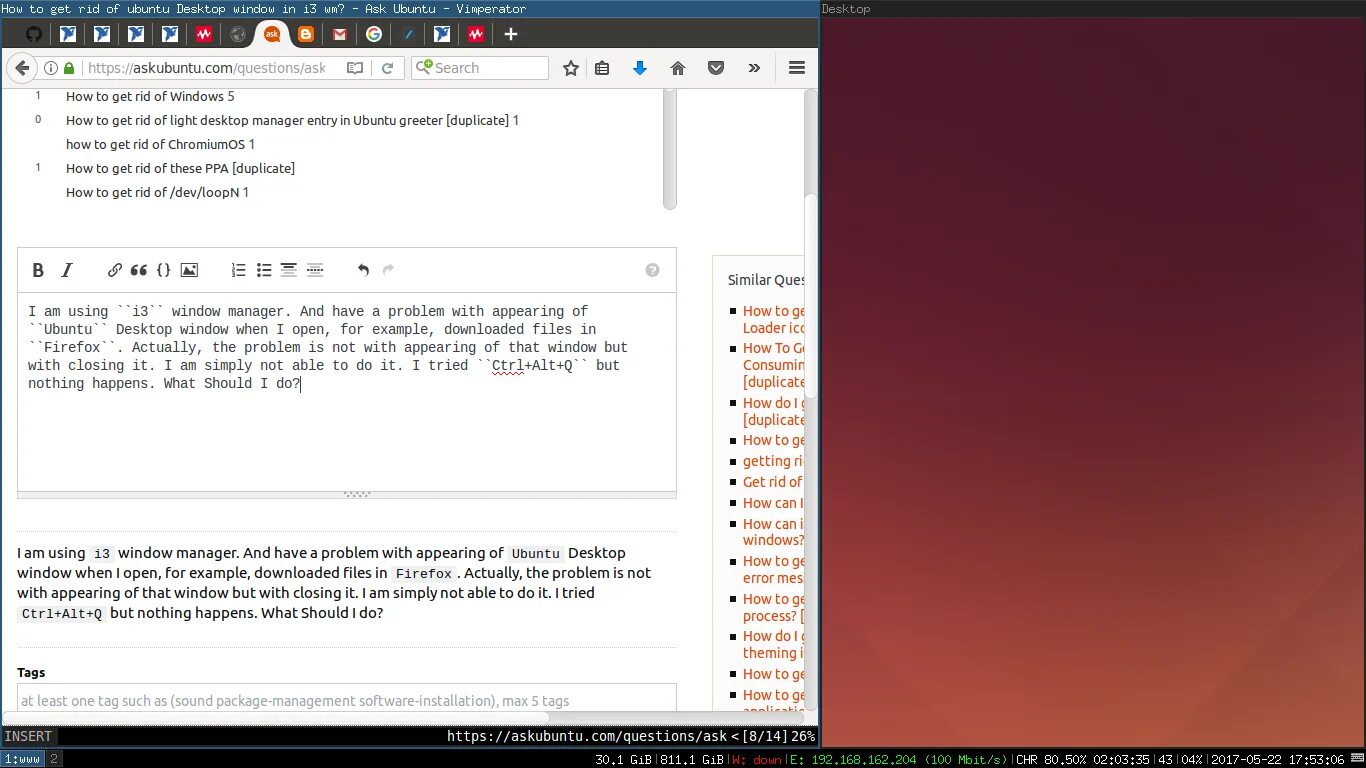Click the 'W: down' wireless status
The image size is (1366, 768).
(x=755, y=760)
